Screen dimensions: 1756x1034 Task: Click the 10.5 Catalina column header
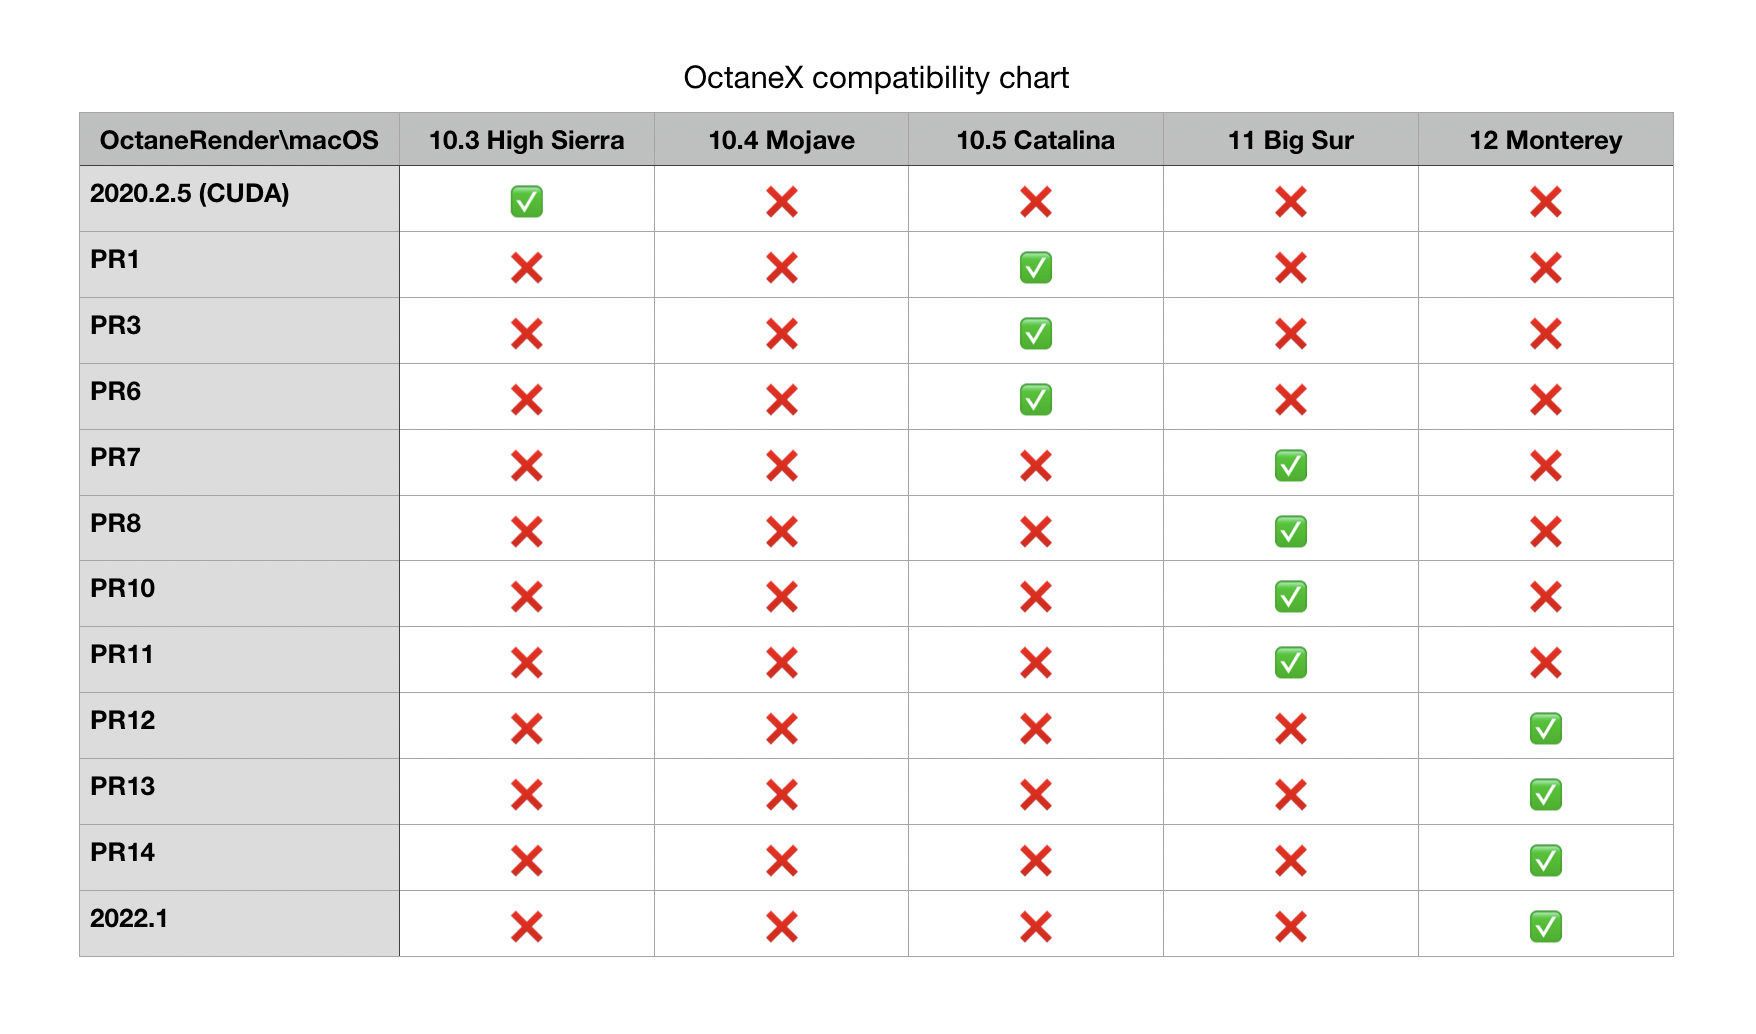pyautogui.click(x=1035, y=140)
